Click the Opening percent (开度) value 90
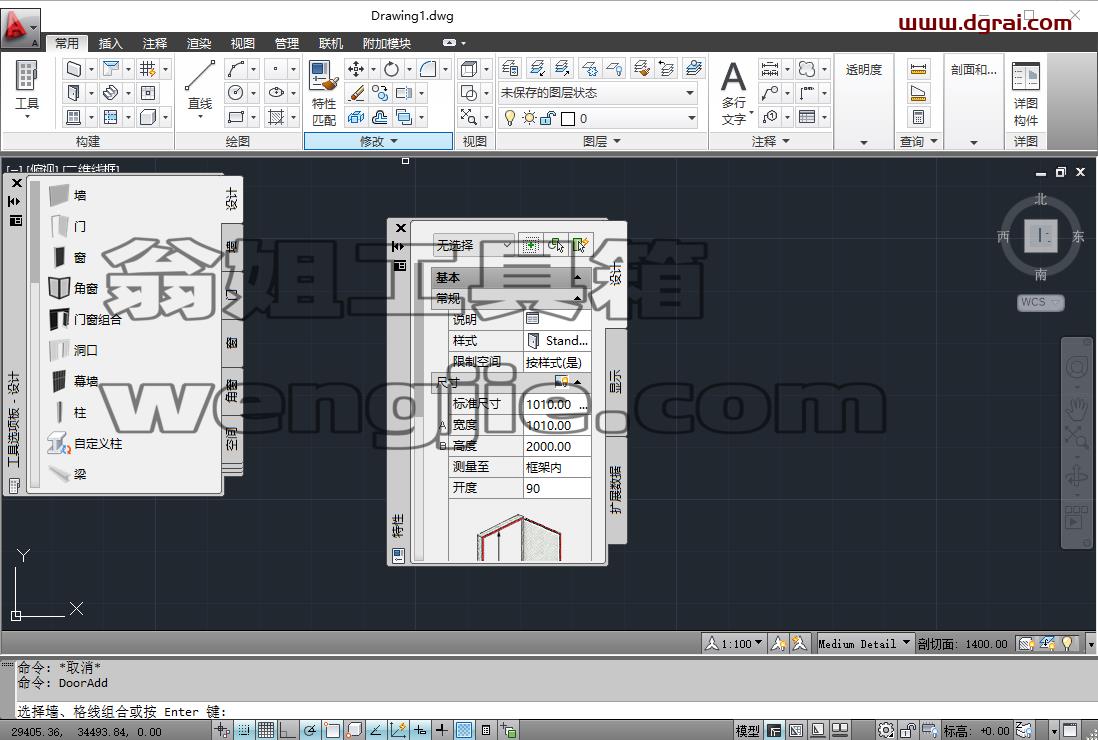The width and height of the screenshot is (1098, 740). tap(557, 488)
